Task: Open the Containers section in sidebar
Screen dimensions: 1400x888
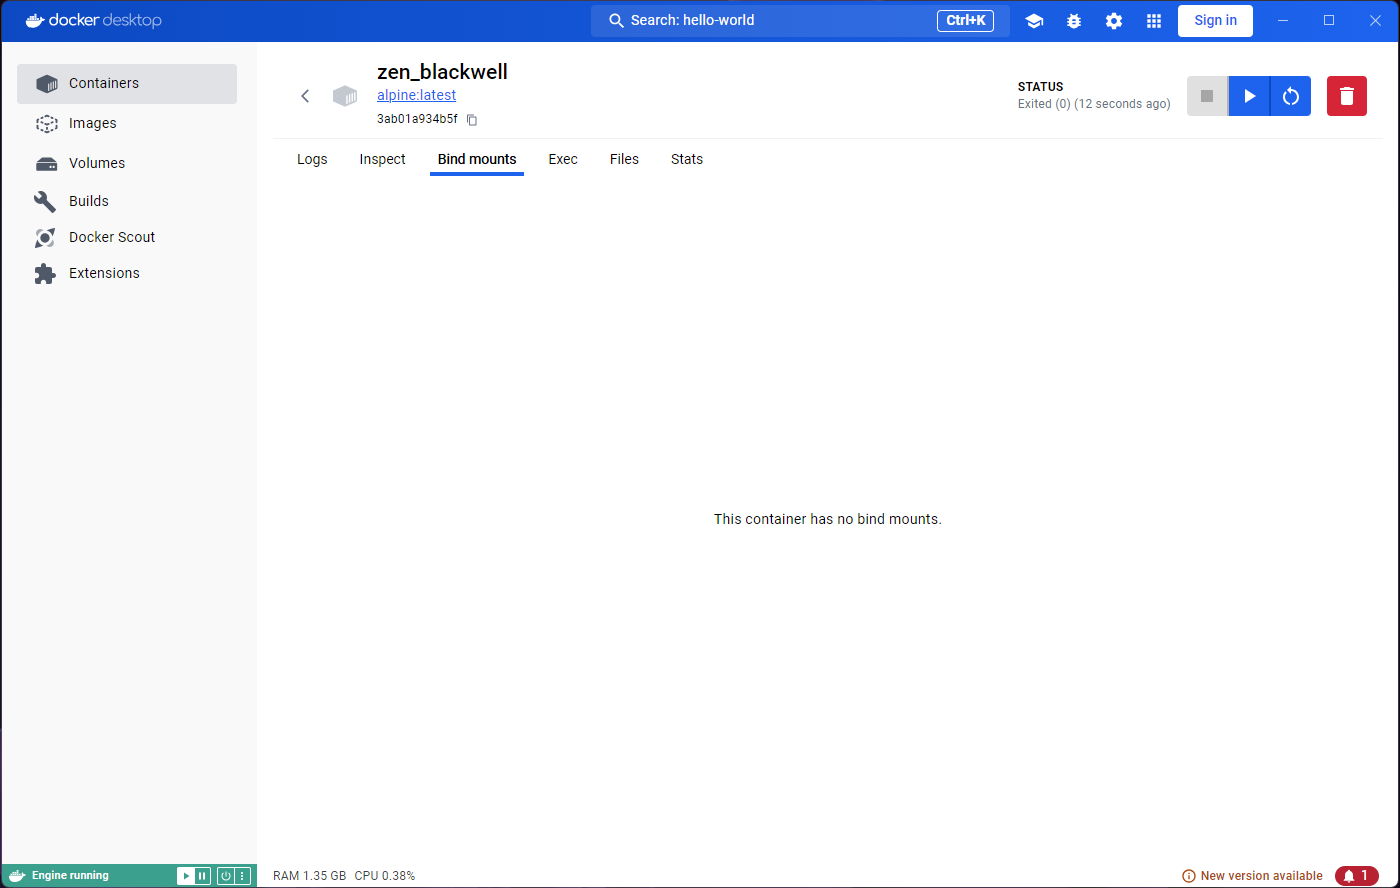Action: pyautogui.click(x=127, y=84)
